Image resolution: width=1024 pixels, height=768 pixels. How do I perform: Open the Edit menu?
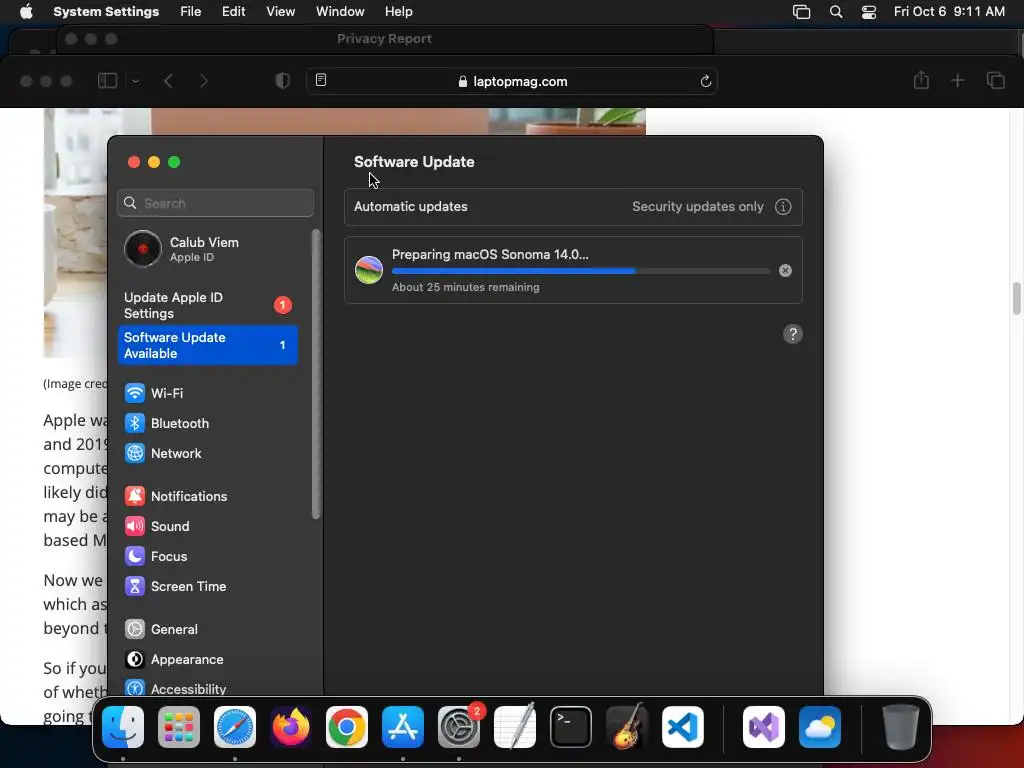click(233, 12)
